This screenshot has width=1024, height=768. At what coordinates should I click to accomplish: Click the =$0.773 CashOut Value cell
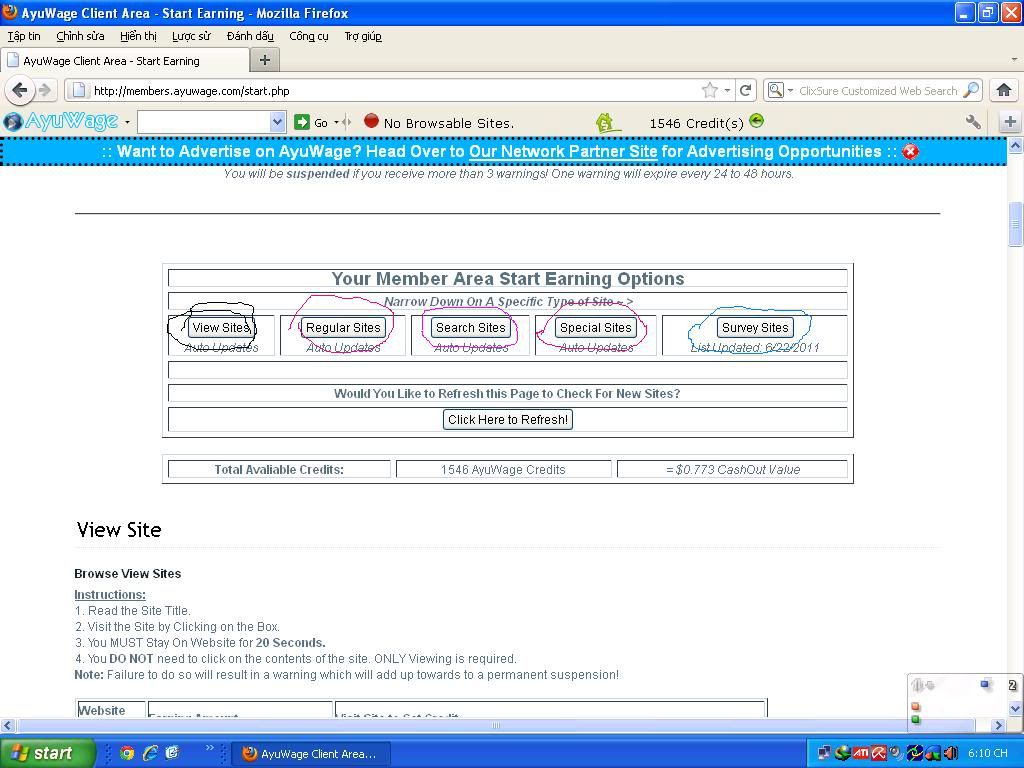(733, 470)
